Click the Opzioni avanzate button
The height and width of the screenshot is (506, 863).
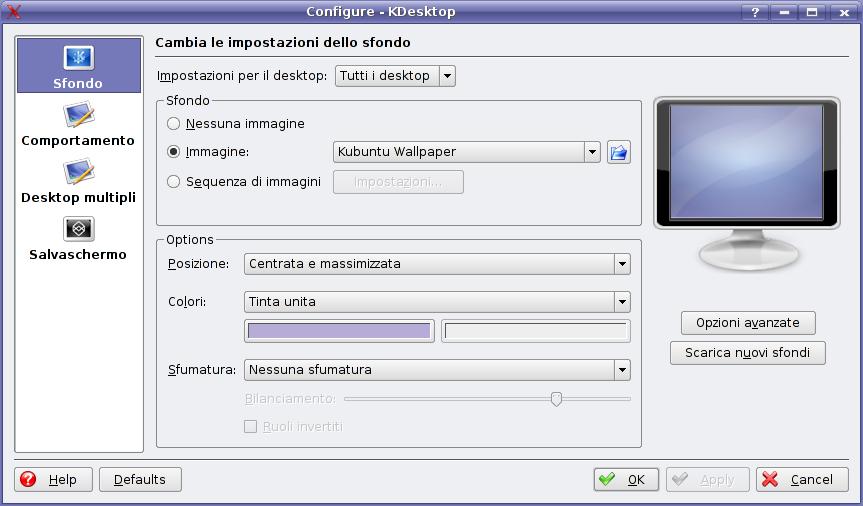click(x=748, y=323)
